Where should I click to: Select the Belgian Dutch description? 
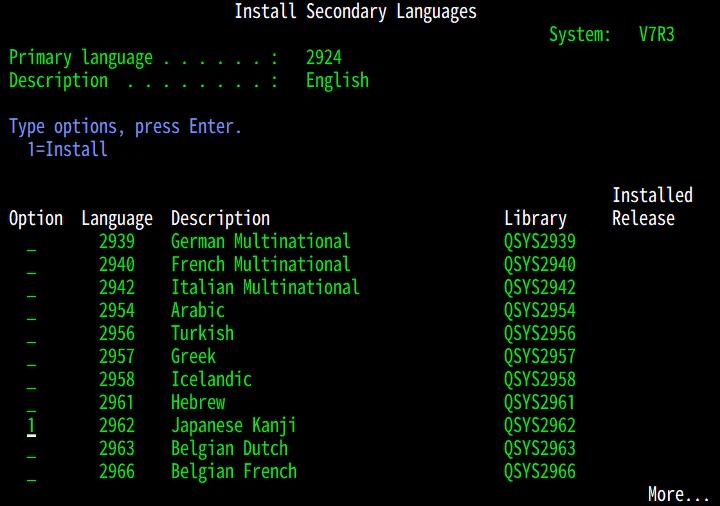click(229, 449)
